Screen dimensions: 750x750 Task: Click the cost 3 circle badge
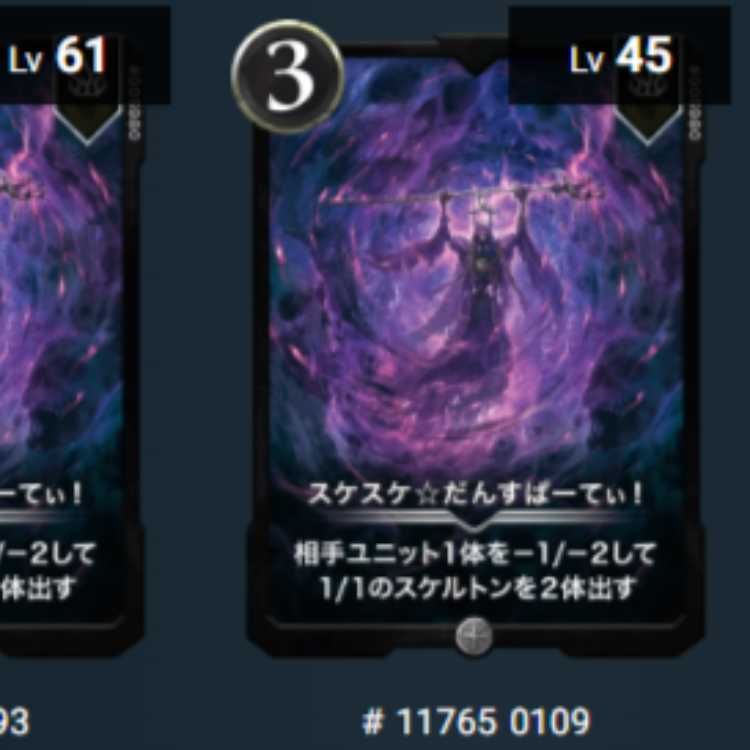287,77
